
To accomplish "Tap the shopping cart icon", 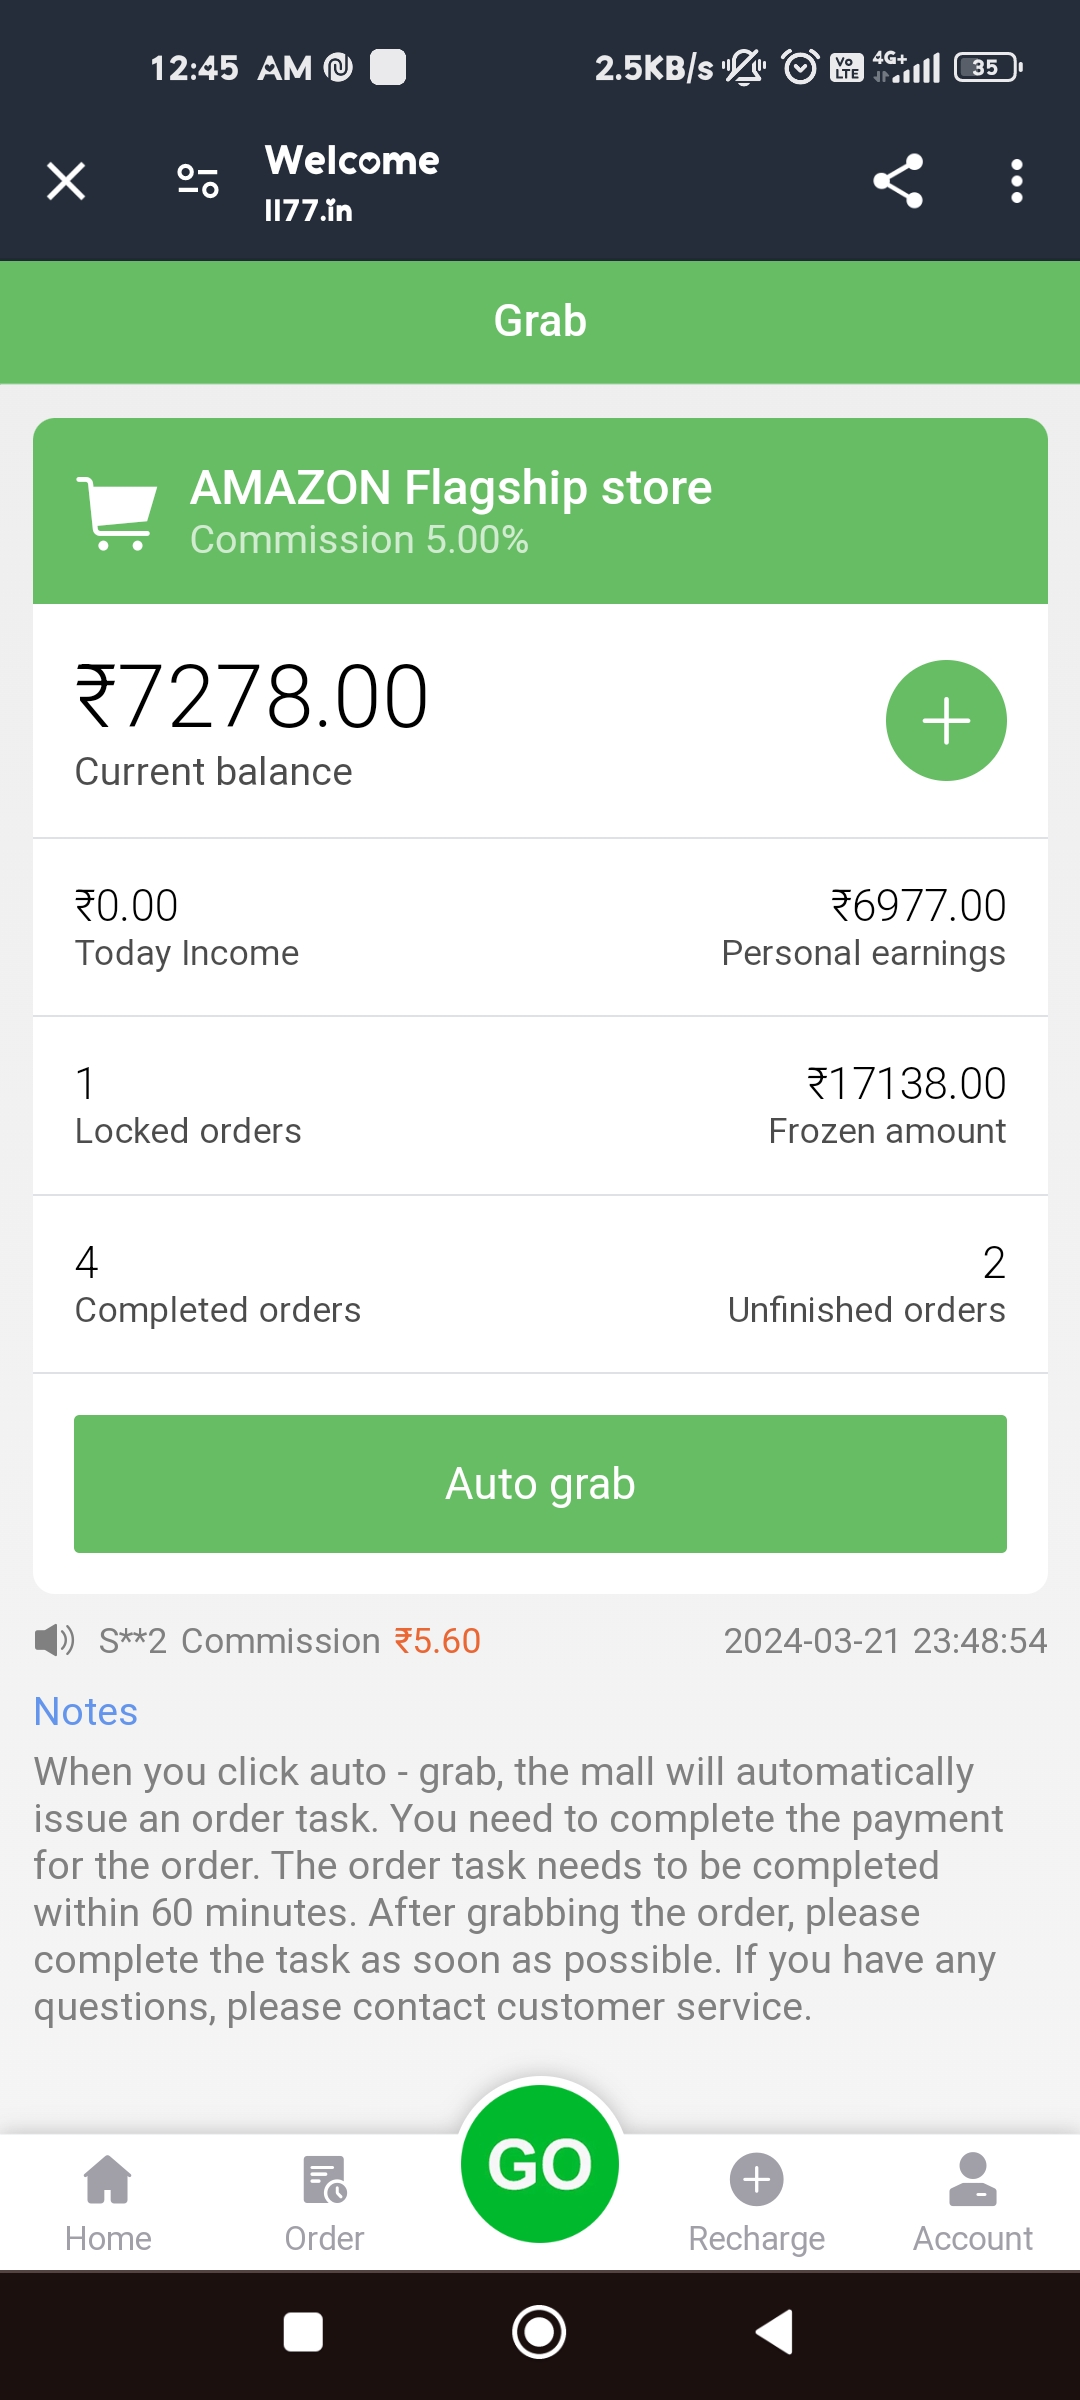I will point(117,513).
